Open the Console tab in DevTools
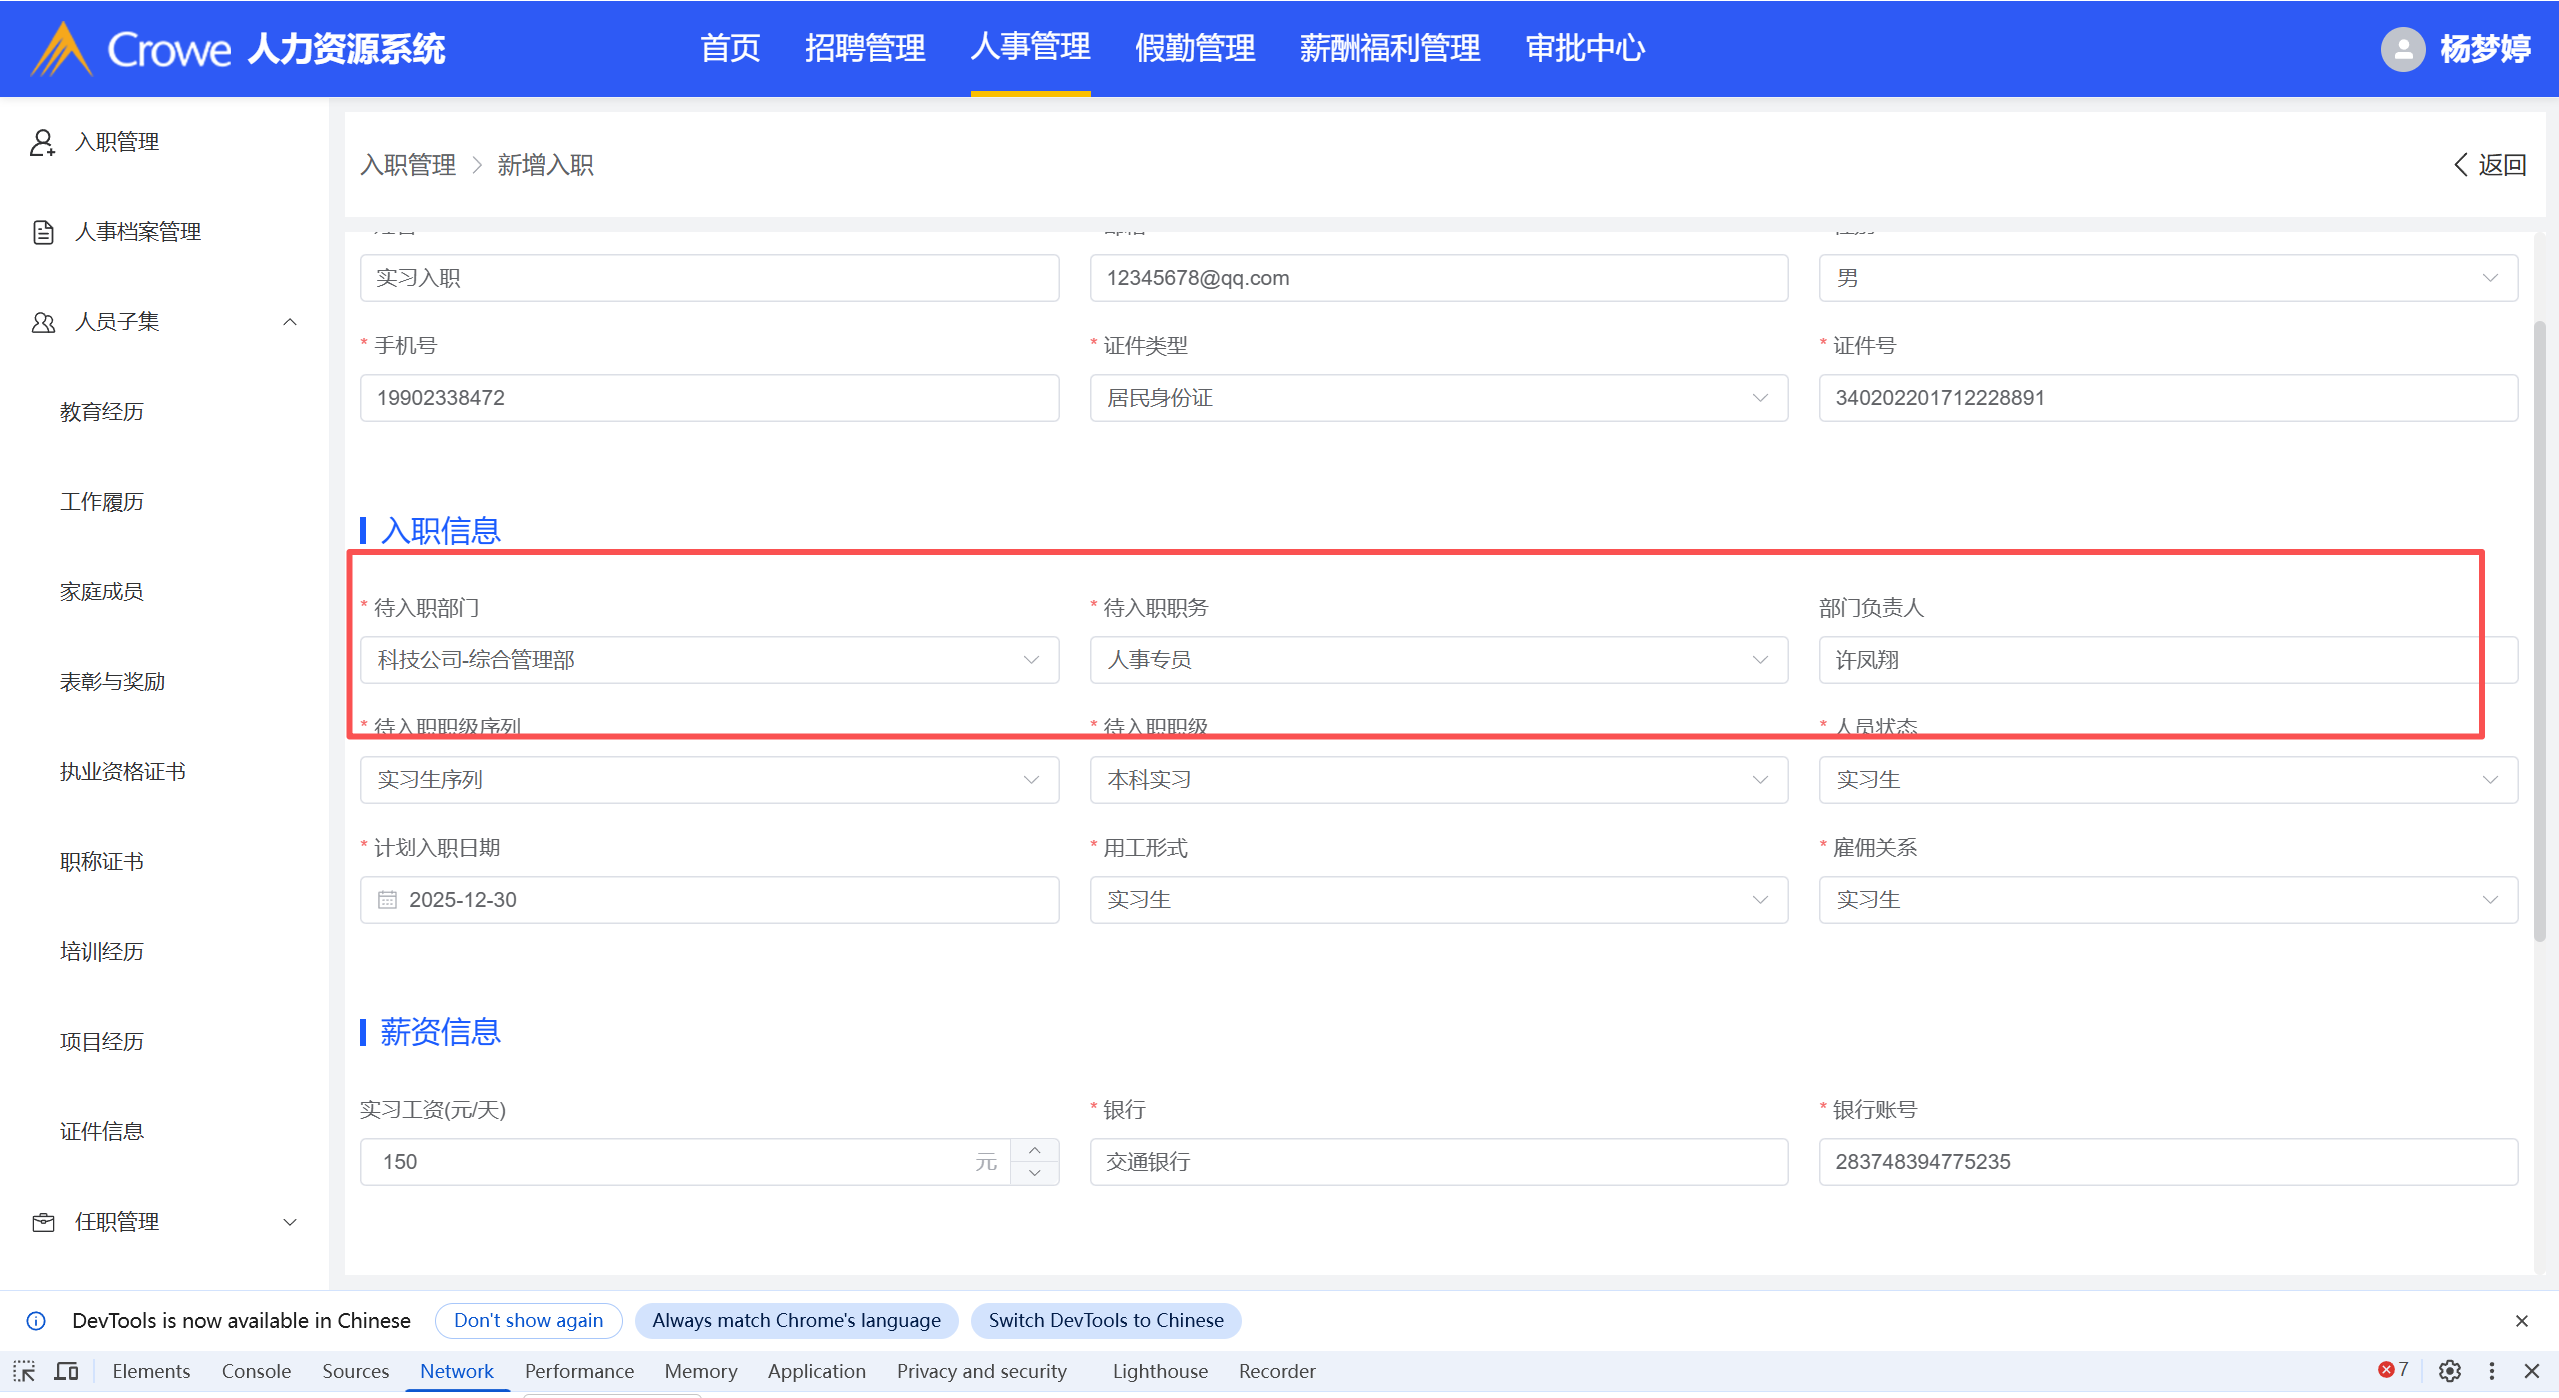Screen dimensions: 2559x1398 click(x=256, y=1371)
